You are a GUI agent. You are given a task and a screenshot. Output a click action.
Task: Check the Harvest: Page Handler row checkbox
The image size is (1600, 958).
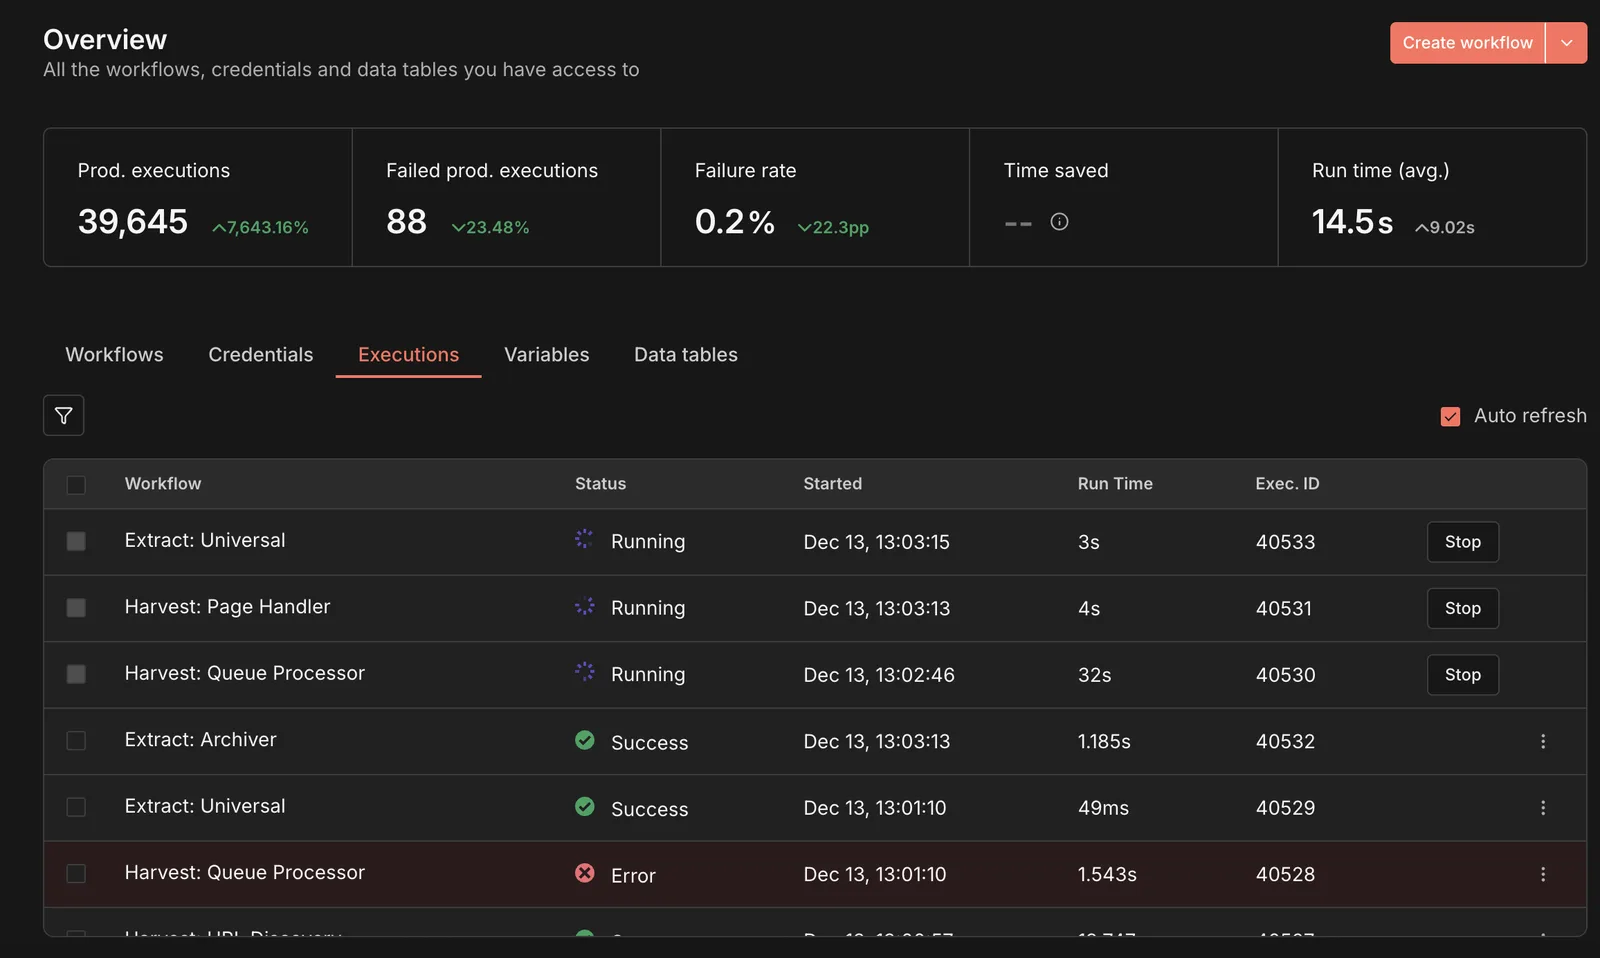[76, 608]
